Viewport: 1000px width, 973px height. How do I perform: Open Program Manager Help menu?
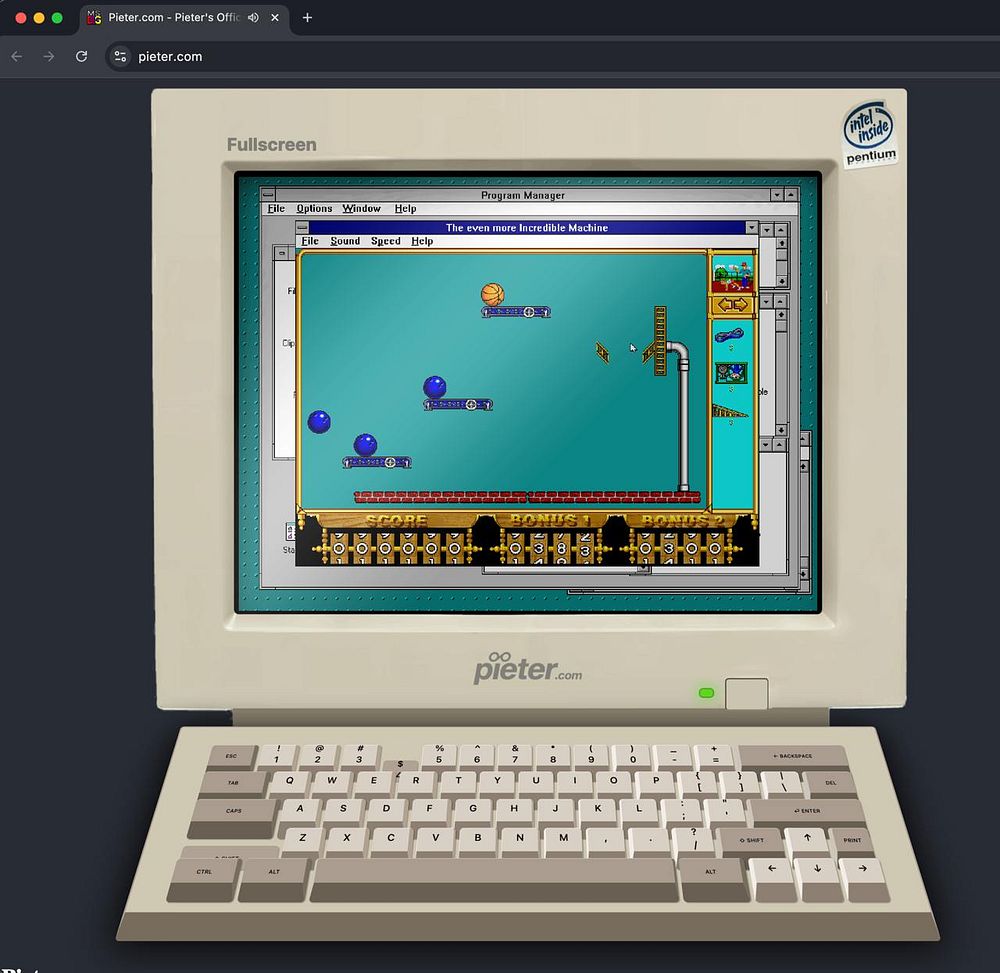[405, 208]
